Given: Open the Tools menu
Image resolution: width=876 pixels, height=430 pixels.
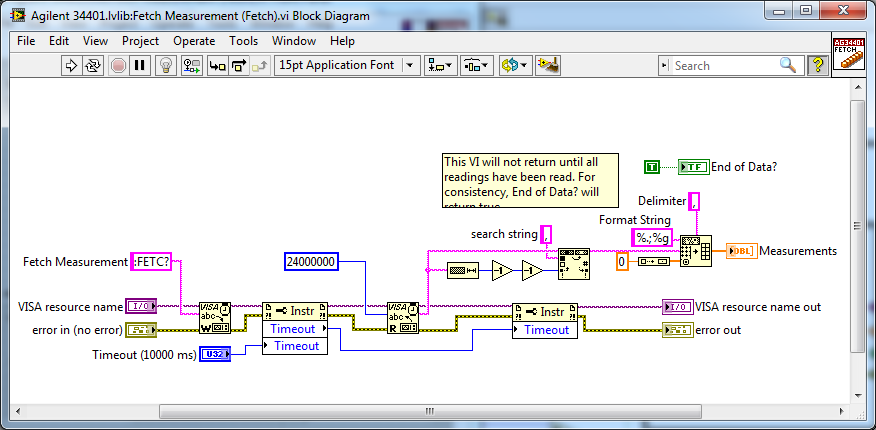Looking at the screenshot, I should pos(244,41).
